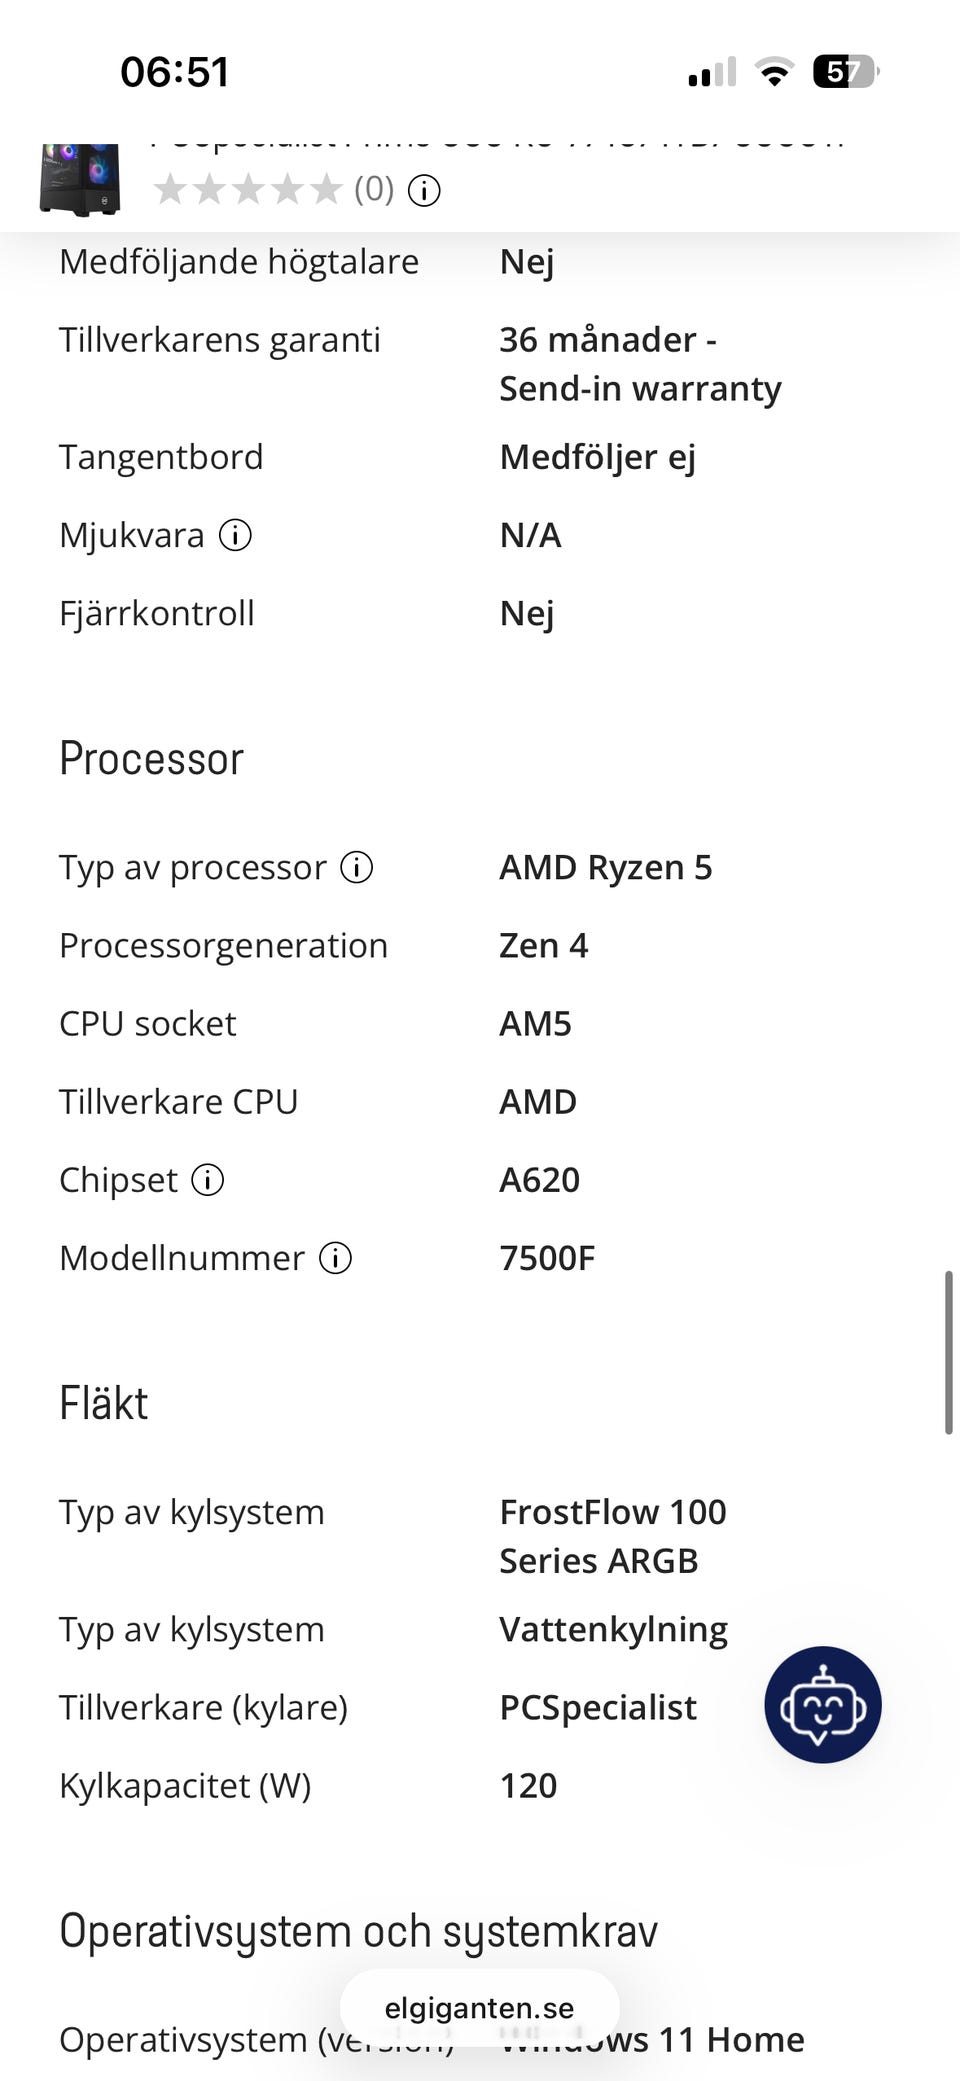Screen dimensions: 960x2081
Task: Open the product thumbnail image
Action: pyautogui.click(x=80, y=180)
